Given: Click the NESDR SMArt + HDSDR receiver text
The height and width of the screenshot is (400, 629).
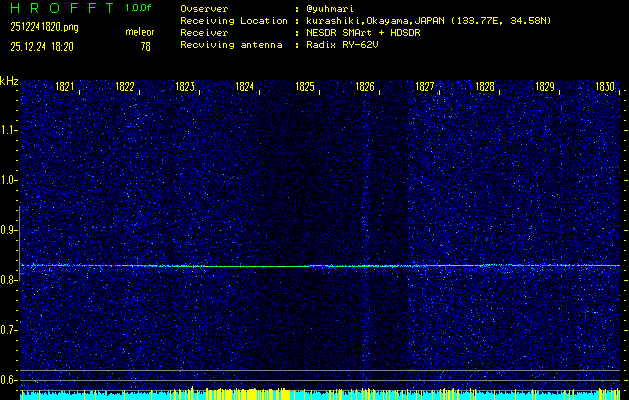Looking at the screenshot, I should (364, 33).
